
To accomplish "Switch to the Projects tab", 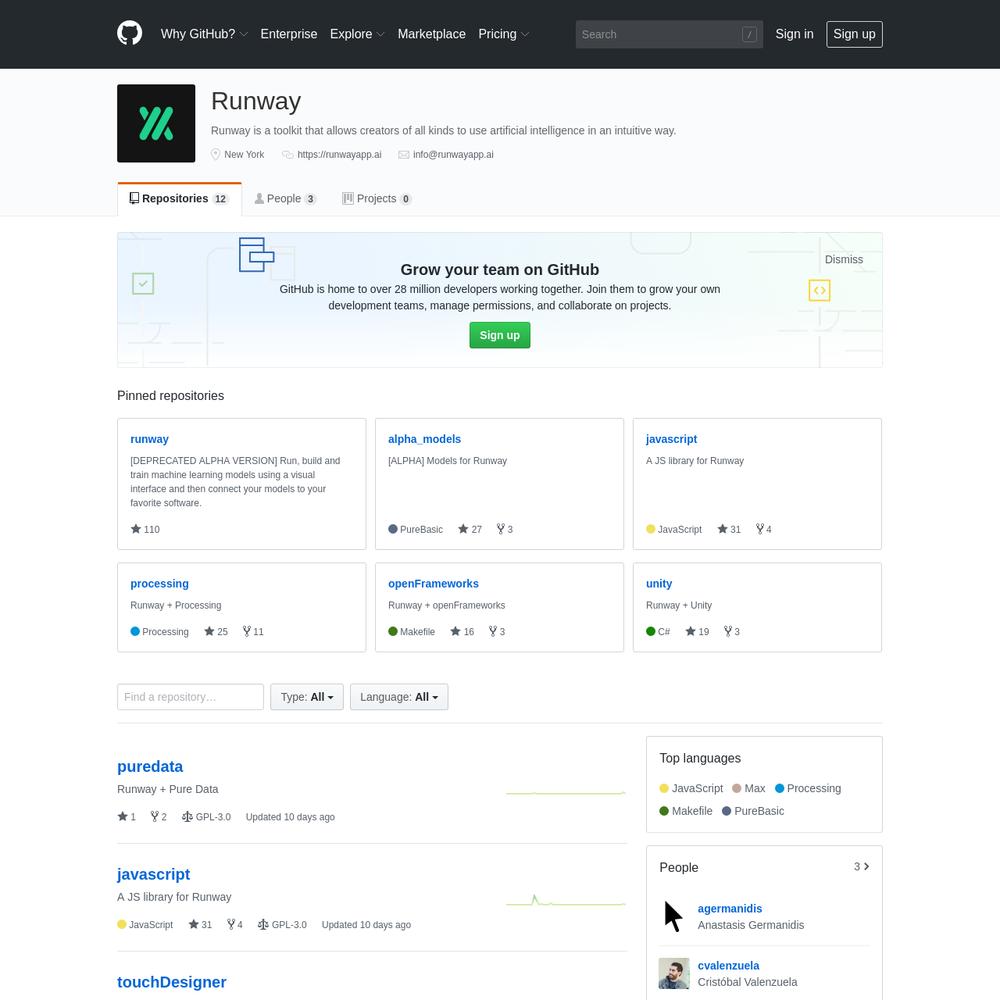I will pos(377,199).
